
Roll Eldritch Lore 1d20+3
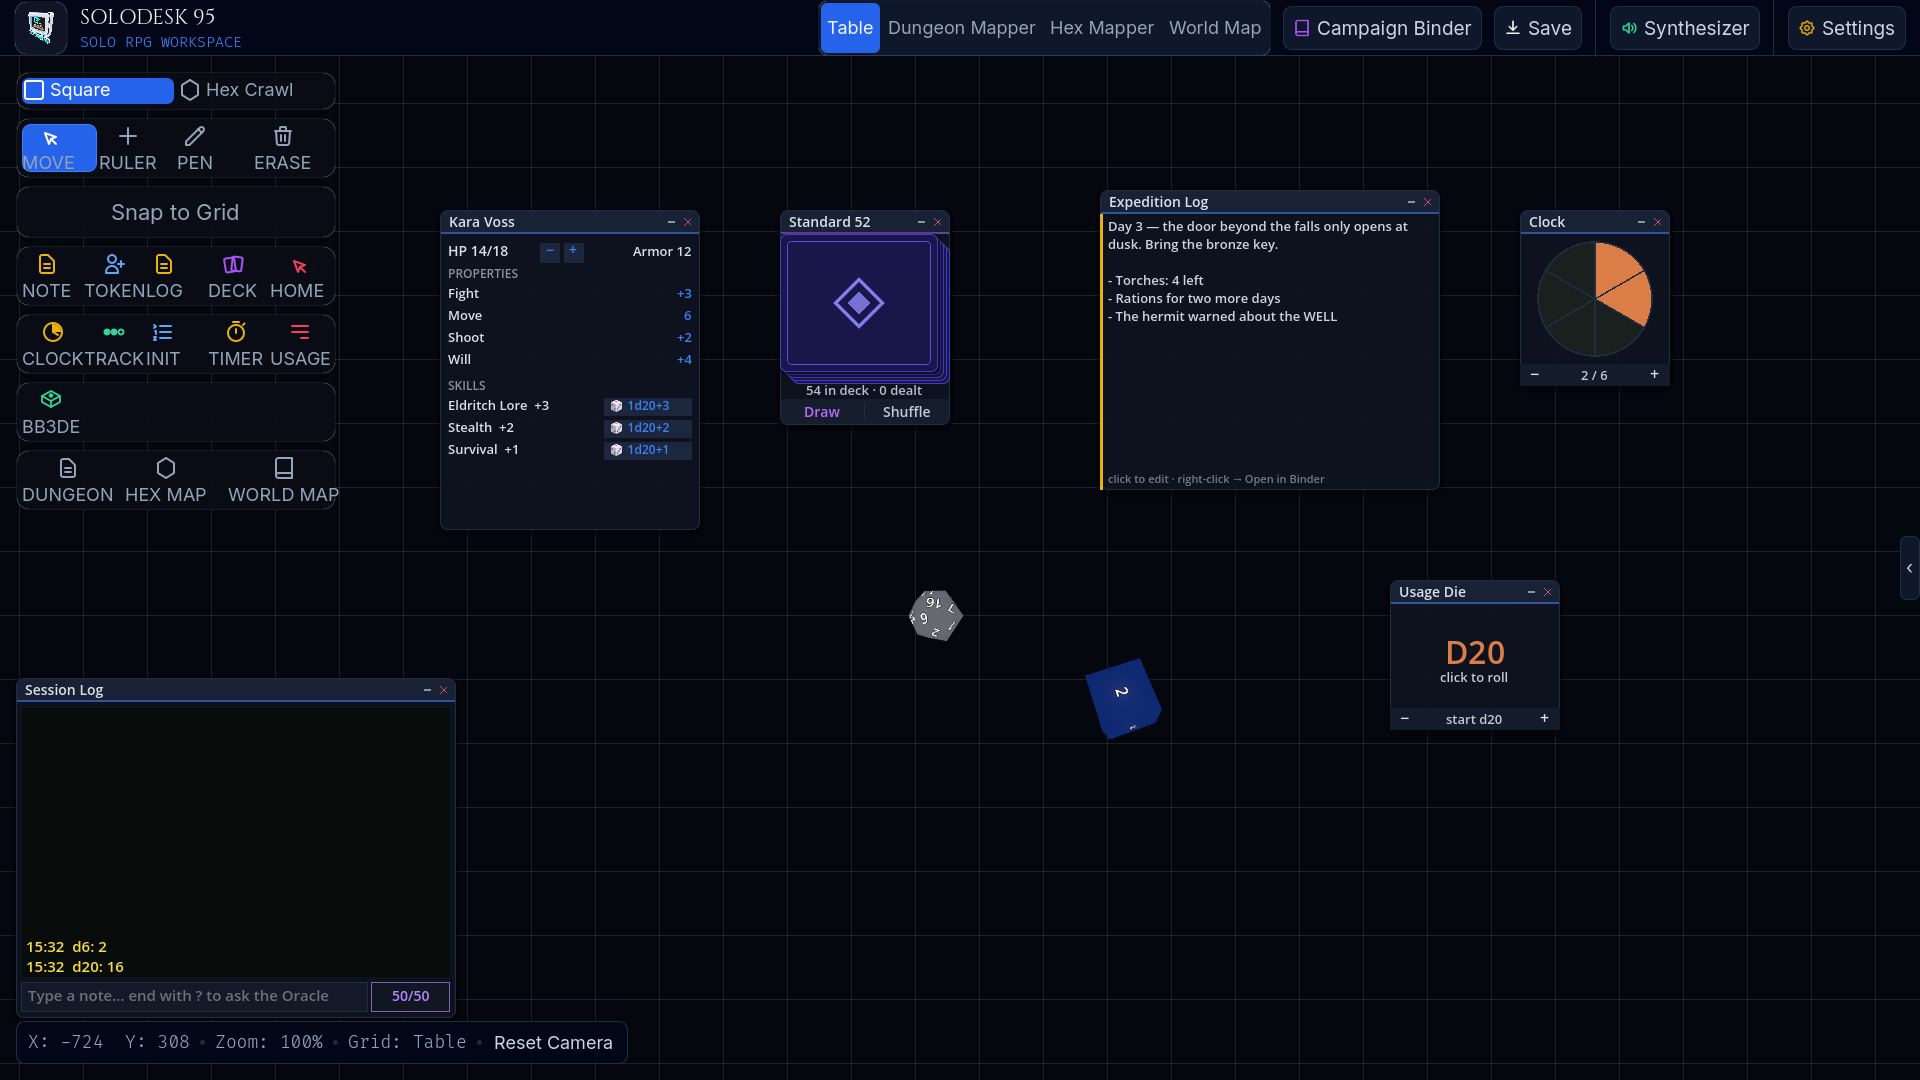click(647, 406)
